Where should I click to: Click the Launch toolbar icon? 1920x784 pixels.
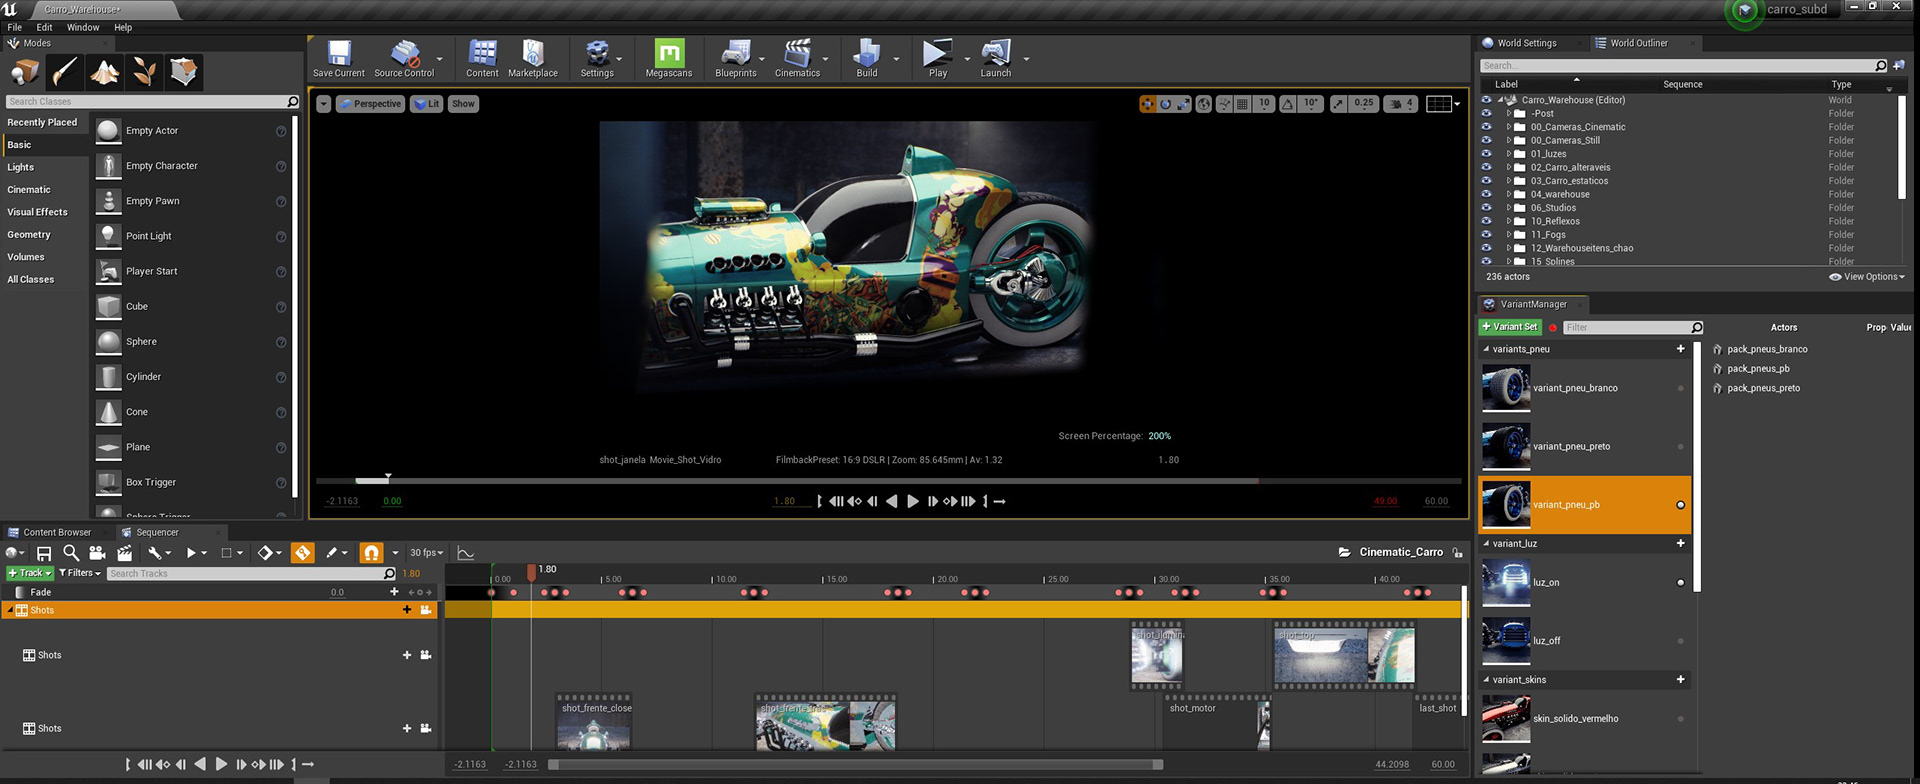pyautogui.click(x=995, y=59)
